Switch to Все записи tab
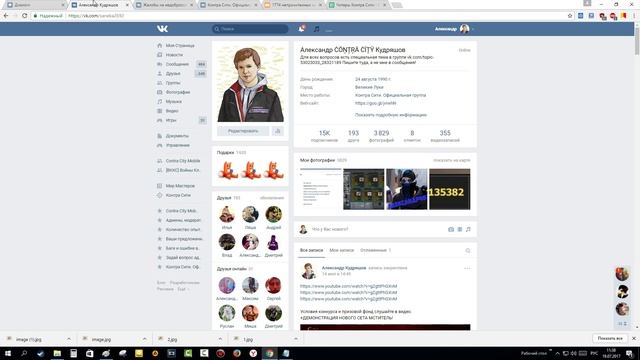The width and height of the screenshot is (640, 360). tap(311, 250)
